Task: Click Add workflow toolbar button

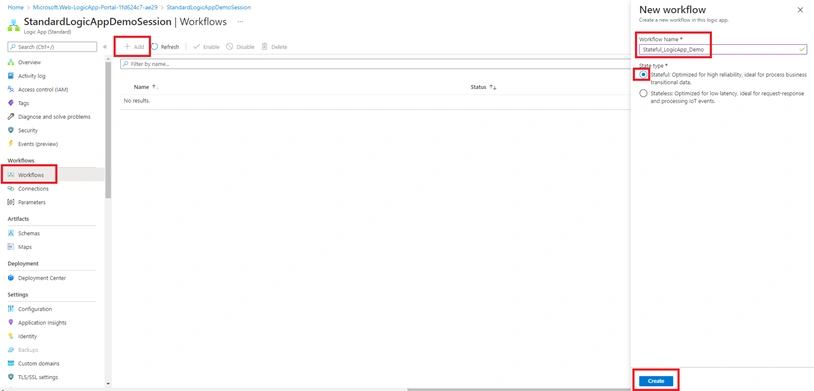Action: [133, 47]
